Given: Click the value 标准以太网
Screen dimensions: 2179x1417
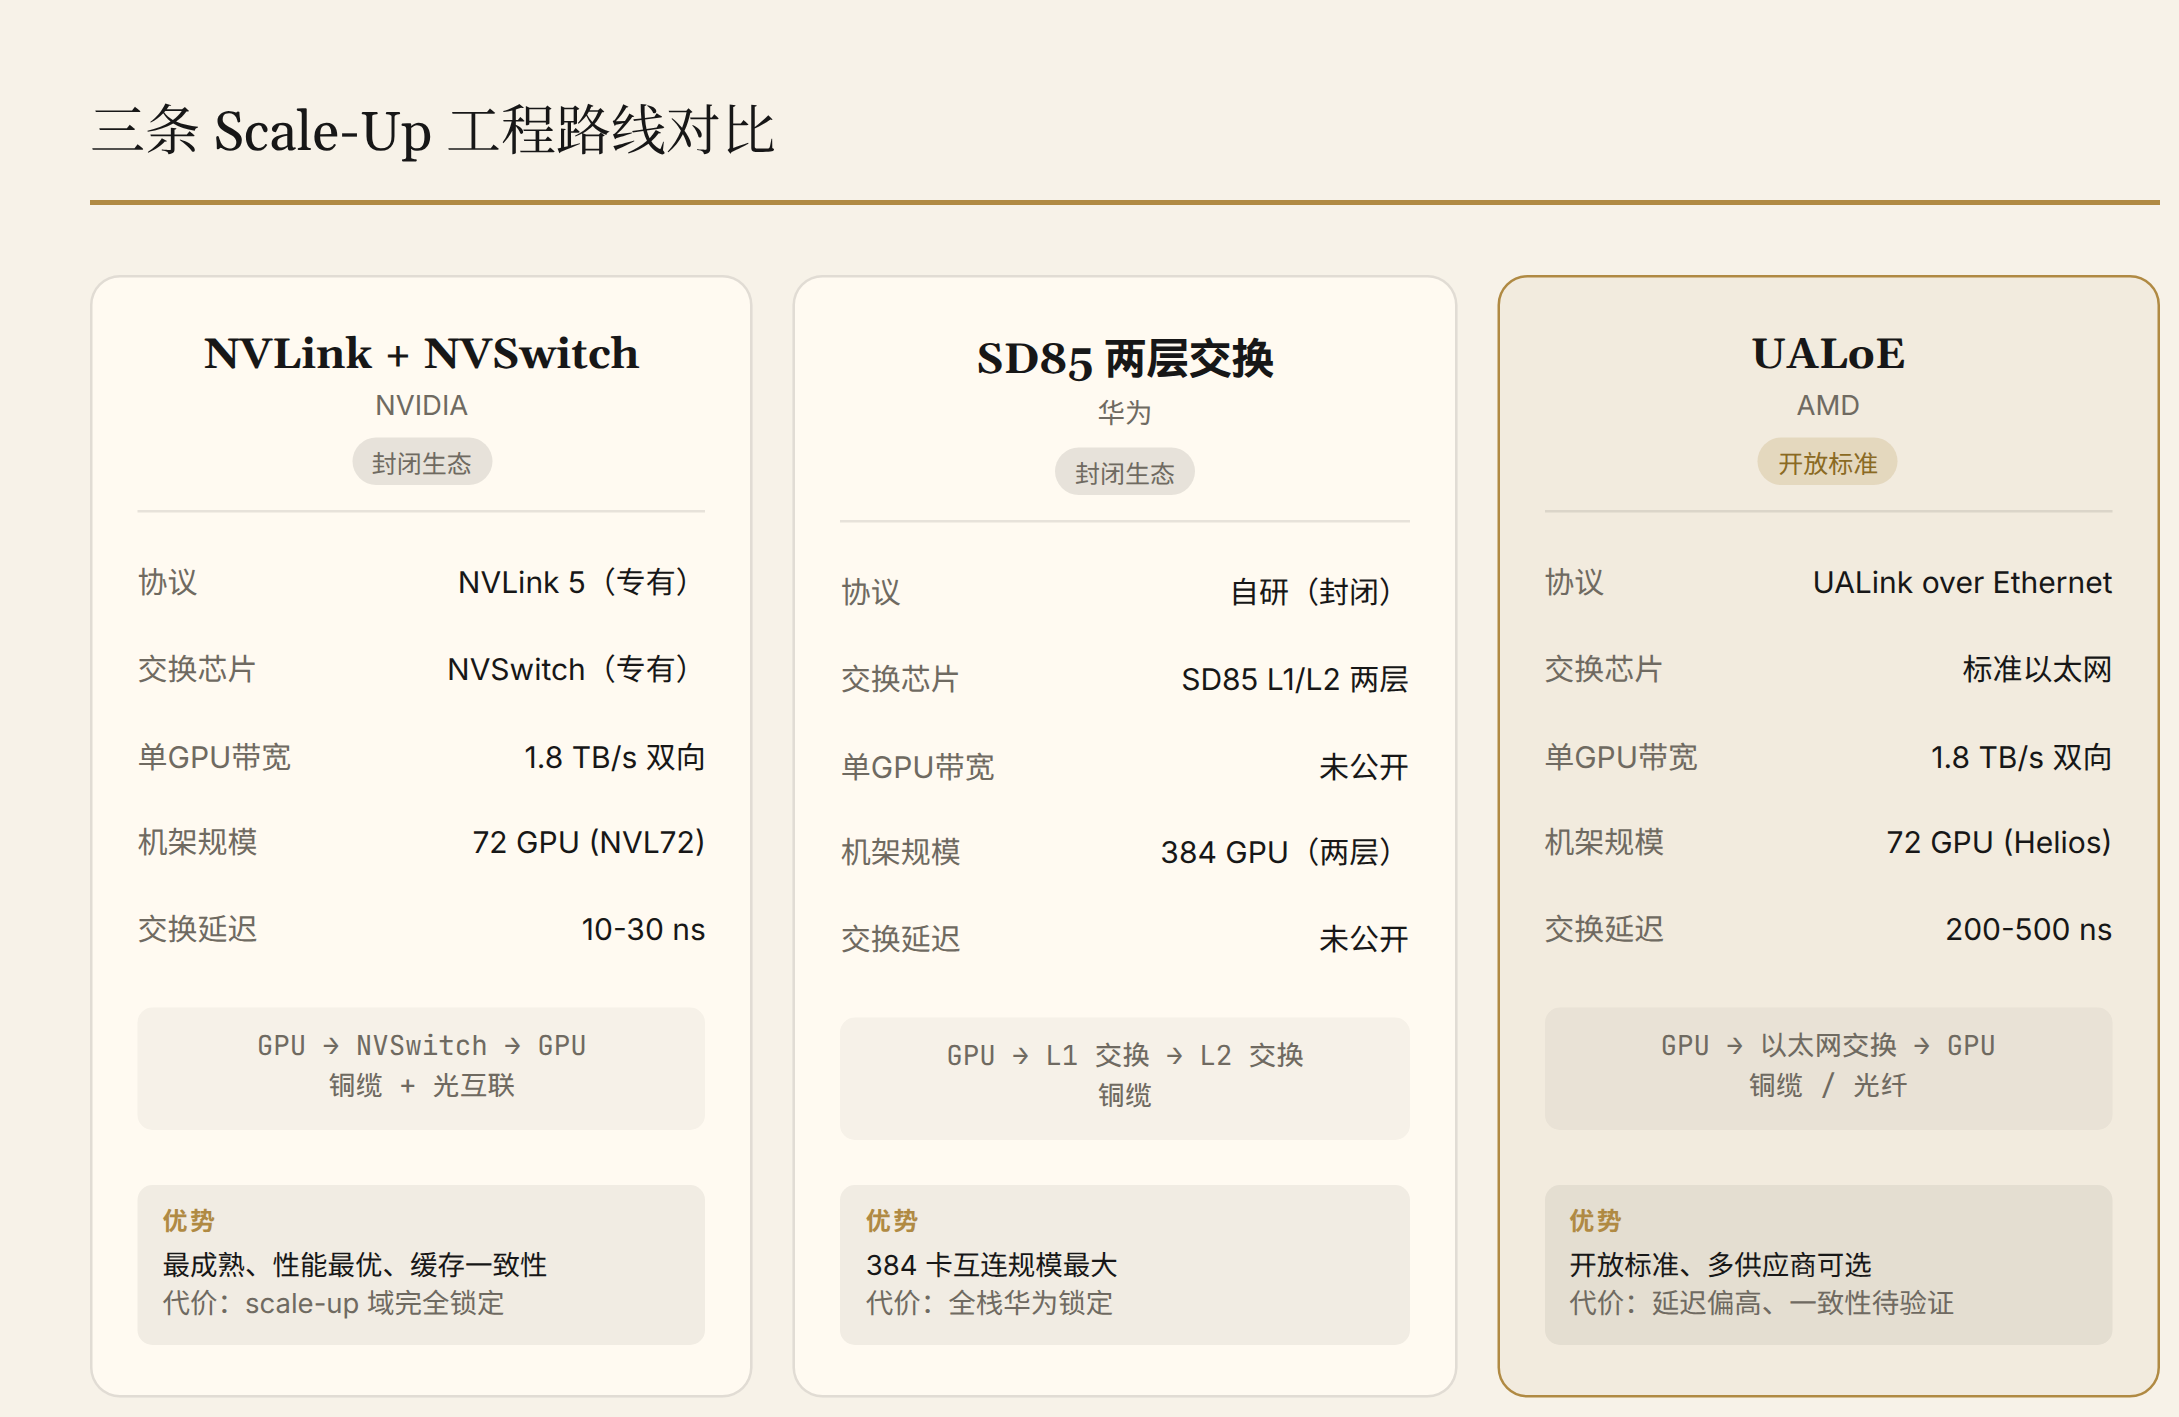Looking at the screenshot, I should pos(2037,669).
